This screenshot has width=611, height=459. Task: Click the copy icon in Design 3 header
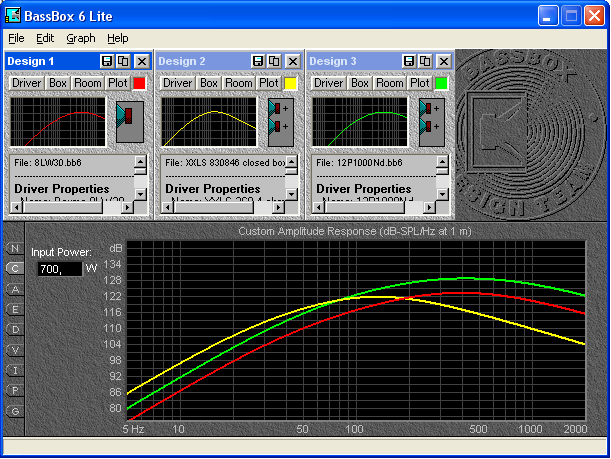(x=425, y=61)
